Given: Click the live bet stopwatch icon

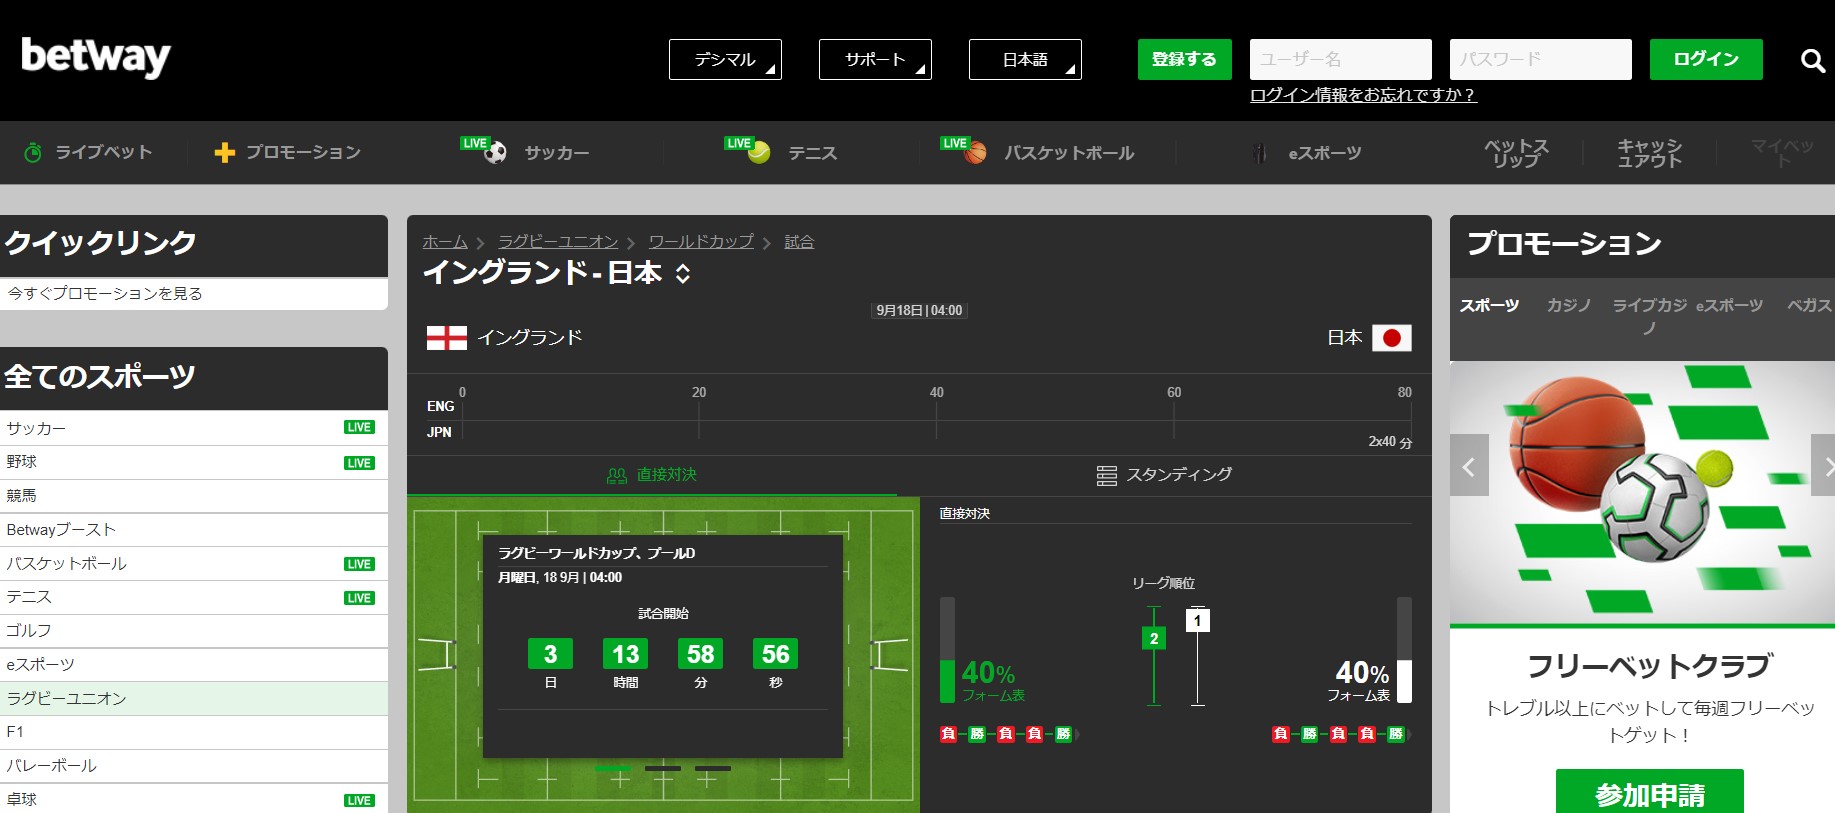Looking at the screenshot, I should pyautogui.click(x=33, y=152).
